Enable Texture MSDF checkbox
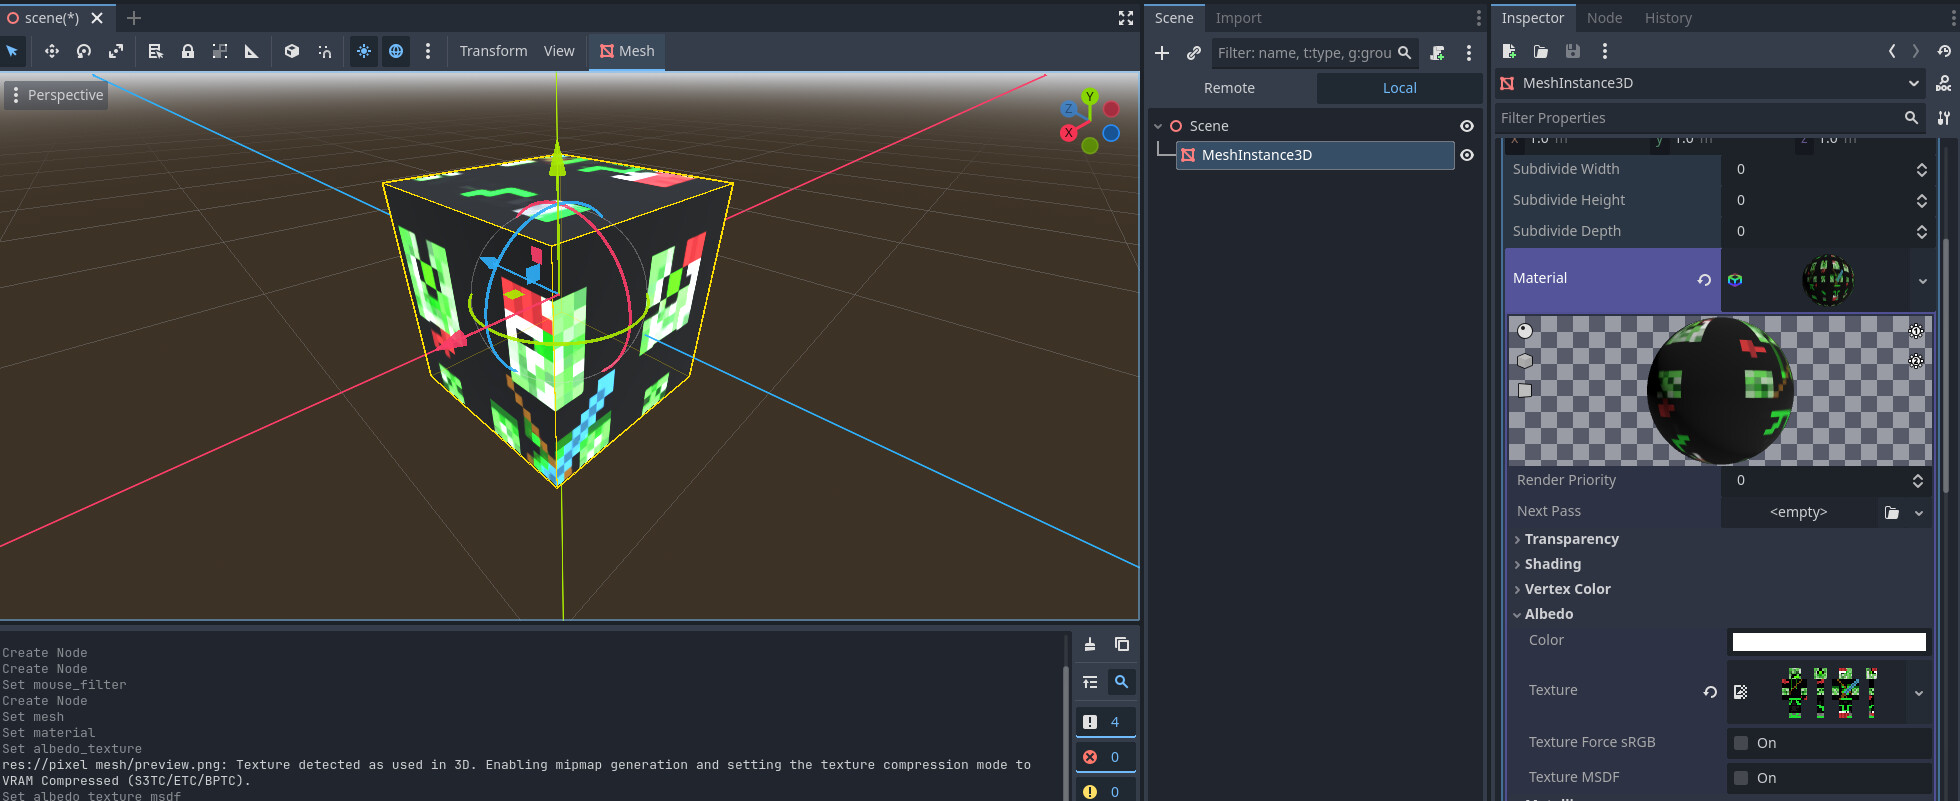 (1741, 778)
